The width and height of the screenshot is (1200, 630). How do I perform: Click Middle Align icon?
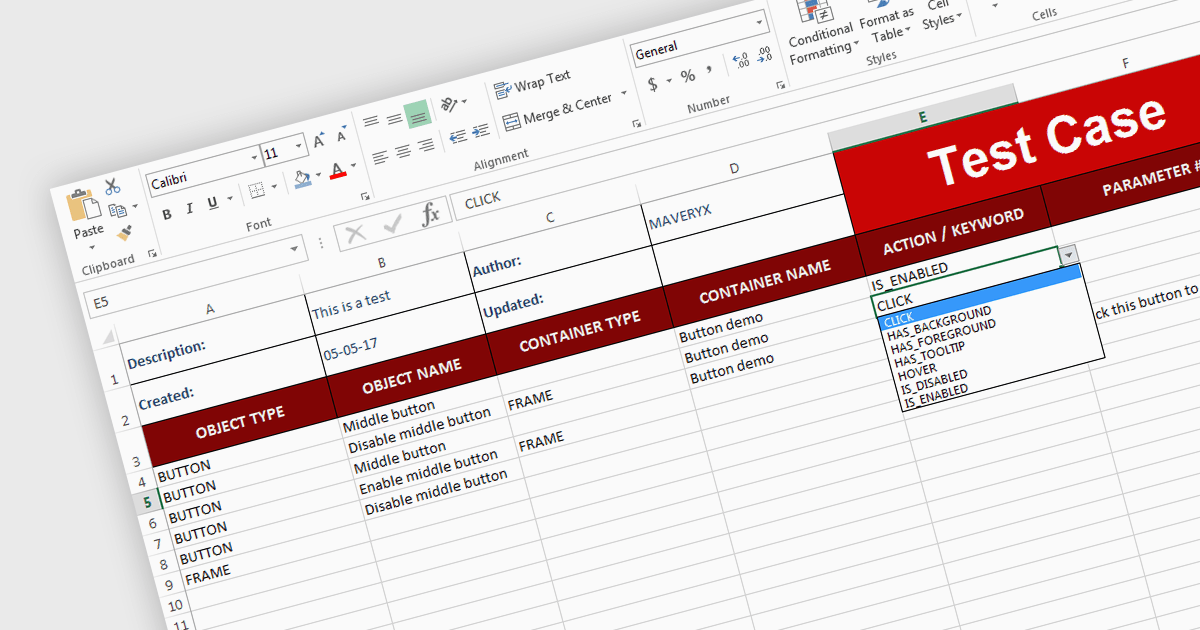(x=394, y=119)
